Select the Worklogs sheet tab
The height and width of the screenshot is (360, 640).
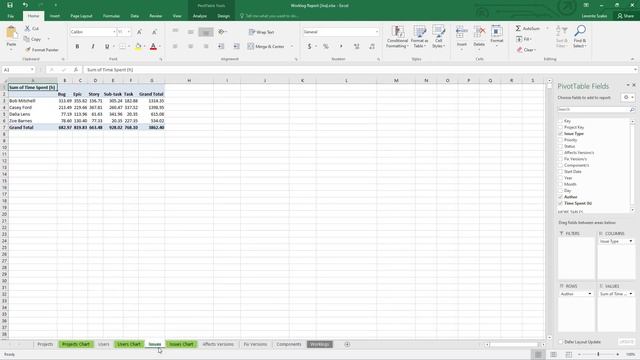click(x=320, y=344)
